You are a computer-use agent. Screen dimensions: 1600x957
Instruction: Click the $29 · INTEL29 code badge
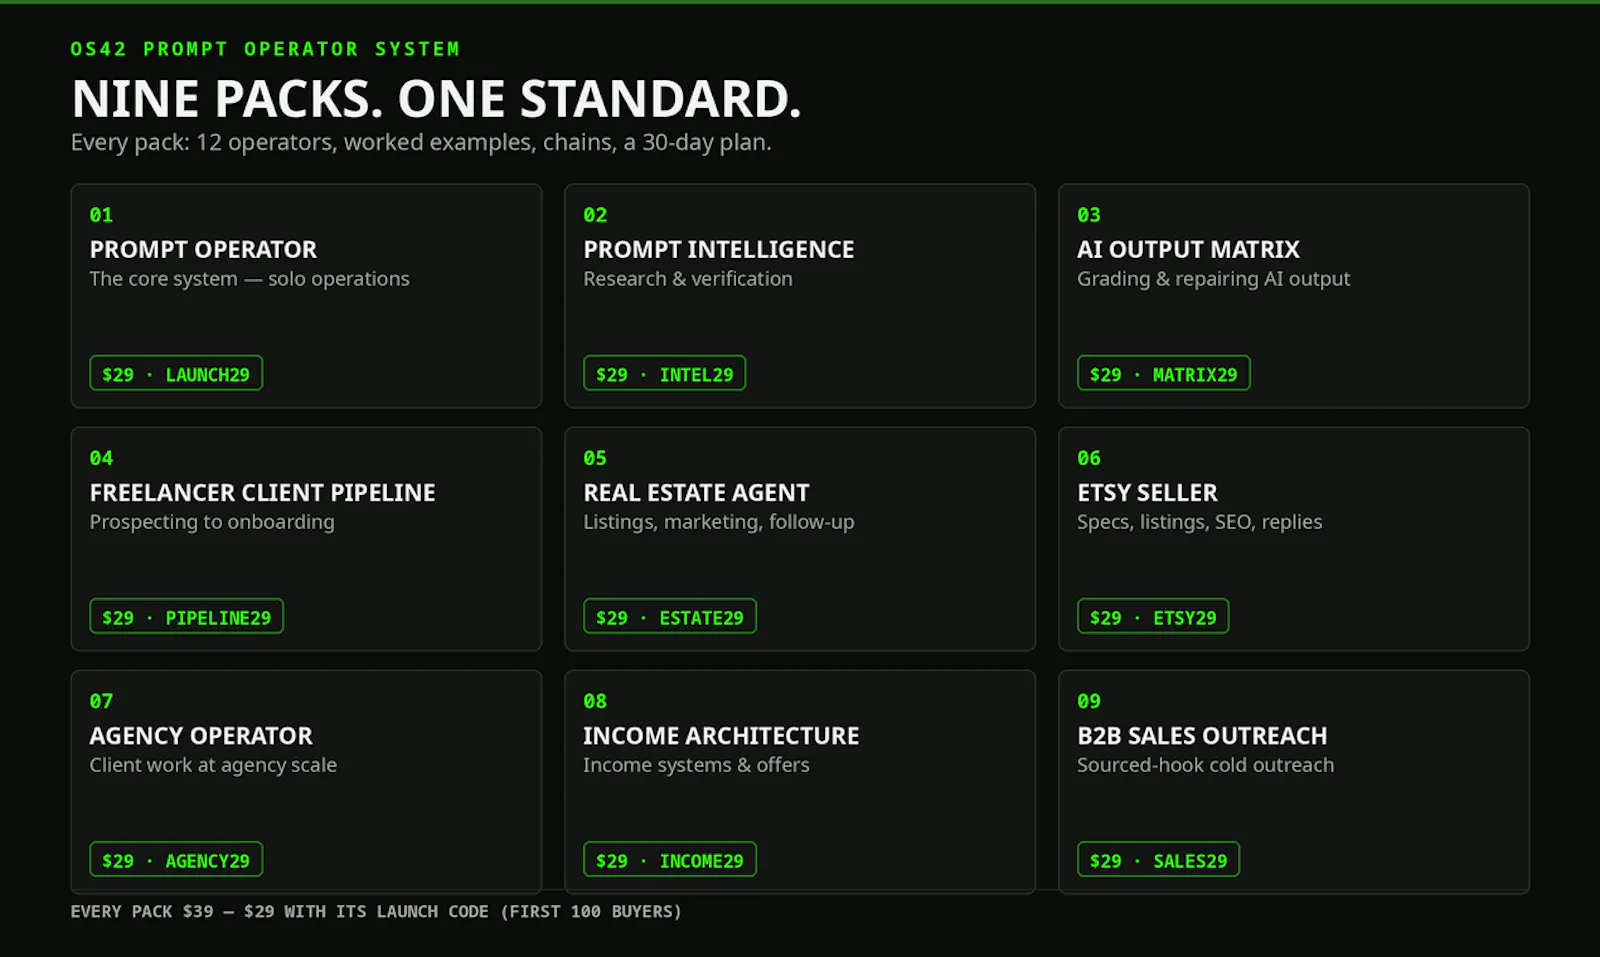coord(664,373)
